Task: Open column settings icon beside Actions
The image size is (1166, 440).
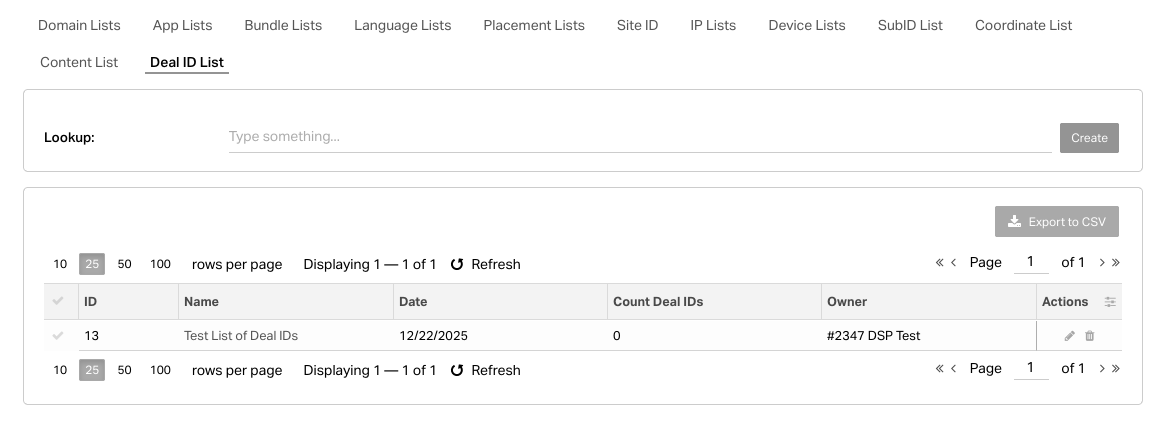Action: click(1110, 302)
